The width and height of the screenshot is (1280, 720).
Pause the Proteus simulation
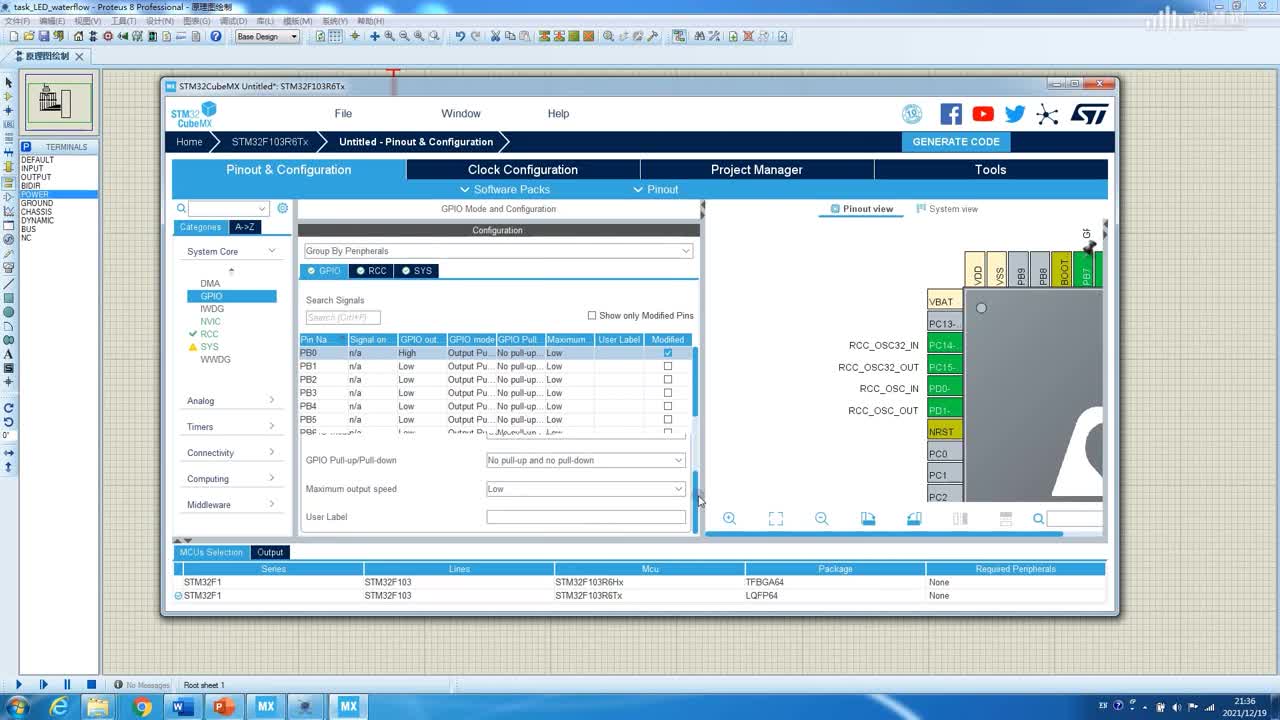pyautogui.click(x=67, y=685)
